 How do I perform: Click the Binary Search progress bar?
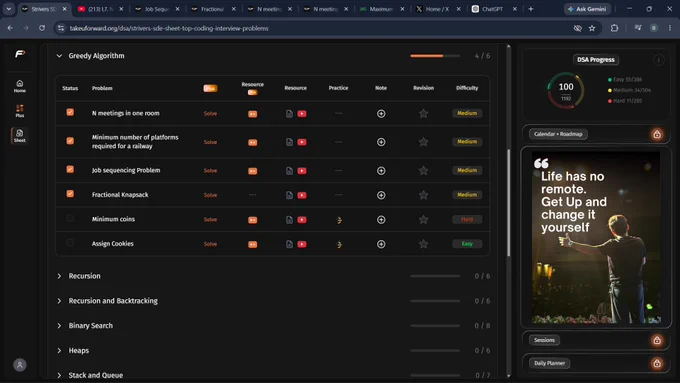(435, 326)
